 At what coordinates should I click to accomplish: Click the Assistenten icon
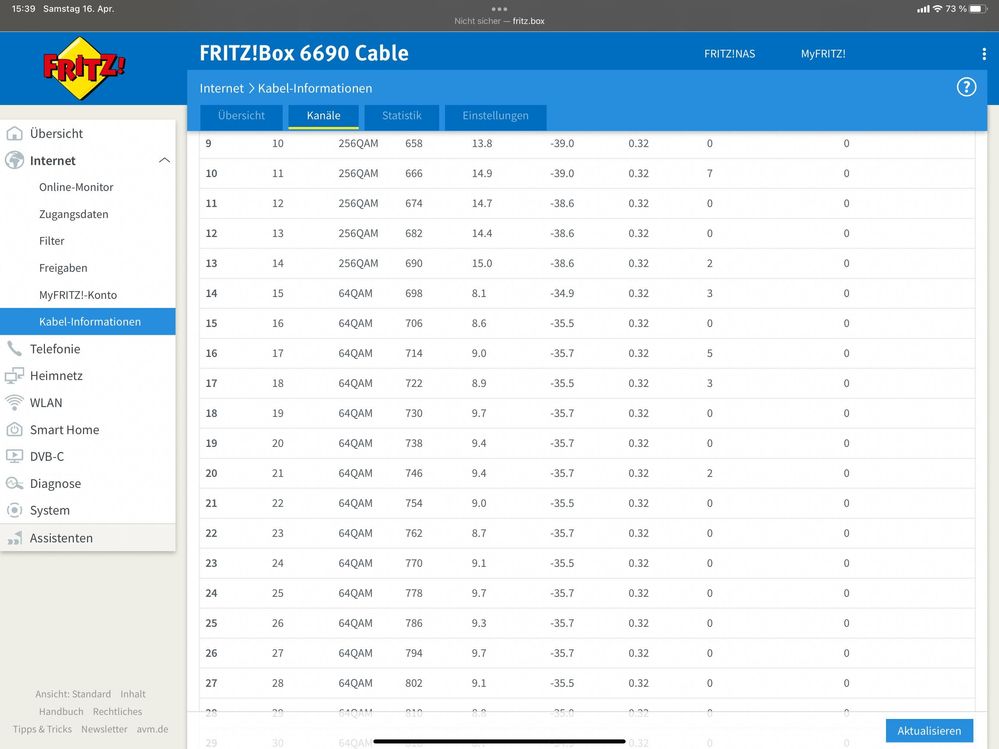pos(14,538)
